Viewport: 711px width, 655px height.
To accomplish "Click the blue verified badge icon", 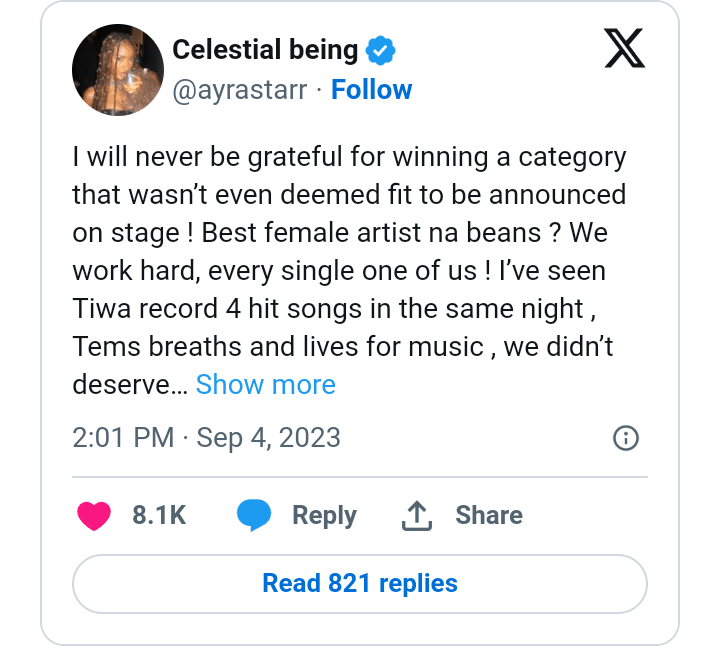I will (x=380, y=50).
